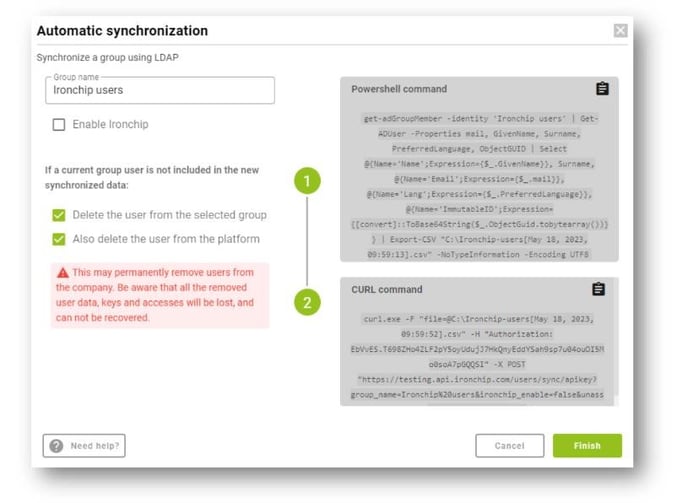The height and width of the screenshot is (503, 682).
Task: Select the step 1 green circle
Action: [307, 181]
